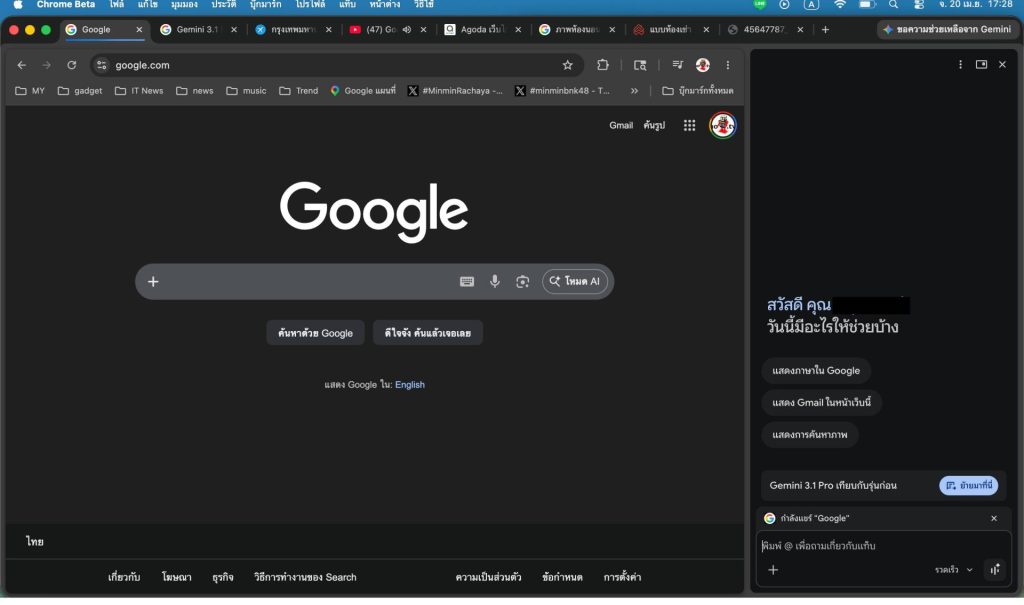The image size is (1024, 605).
Task: Open the Google apps grid
Action: (689, 125)
